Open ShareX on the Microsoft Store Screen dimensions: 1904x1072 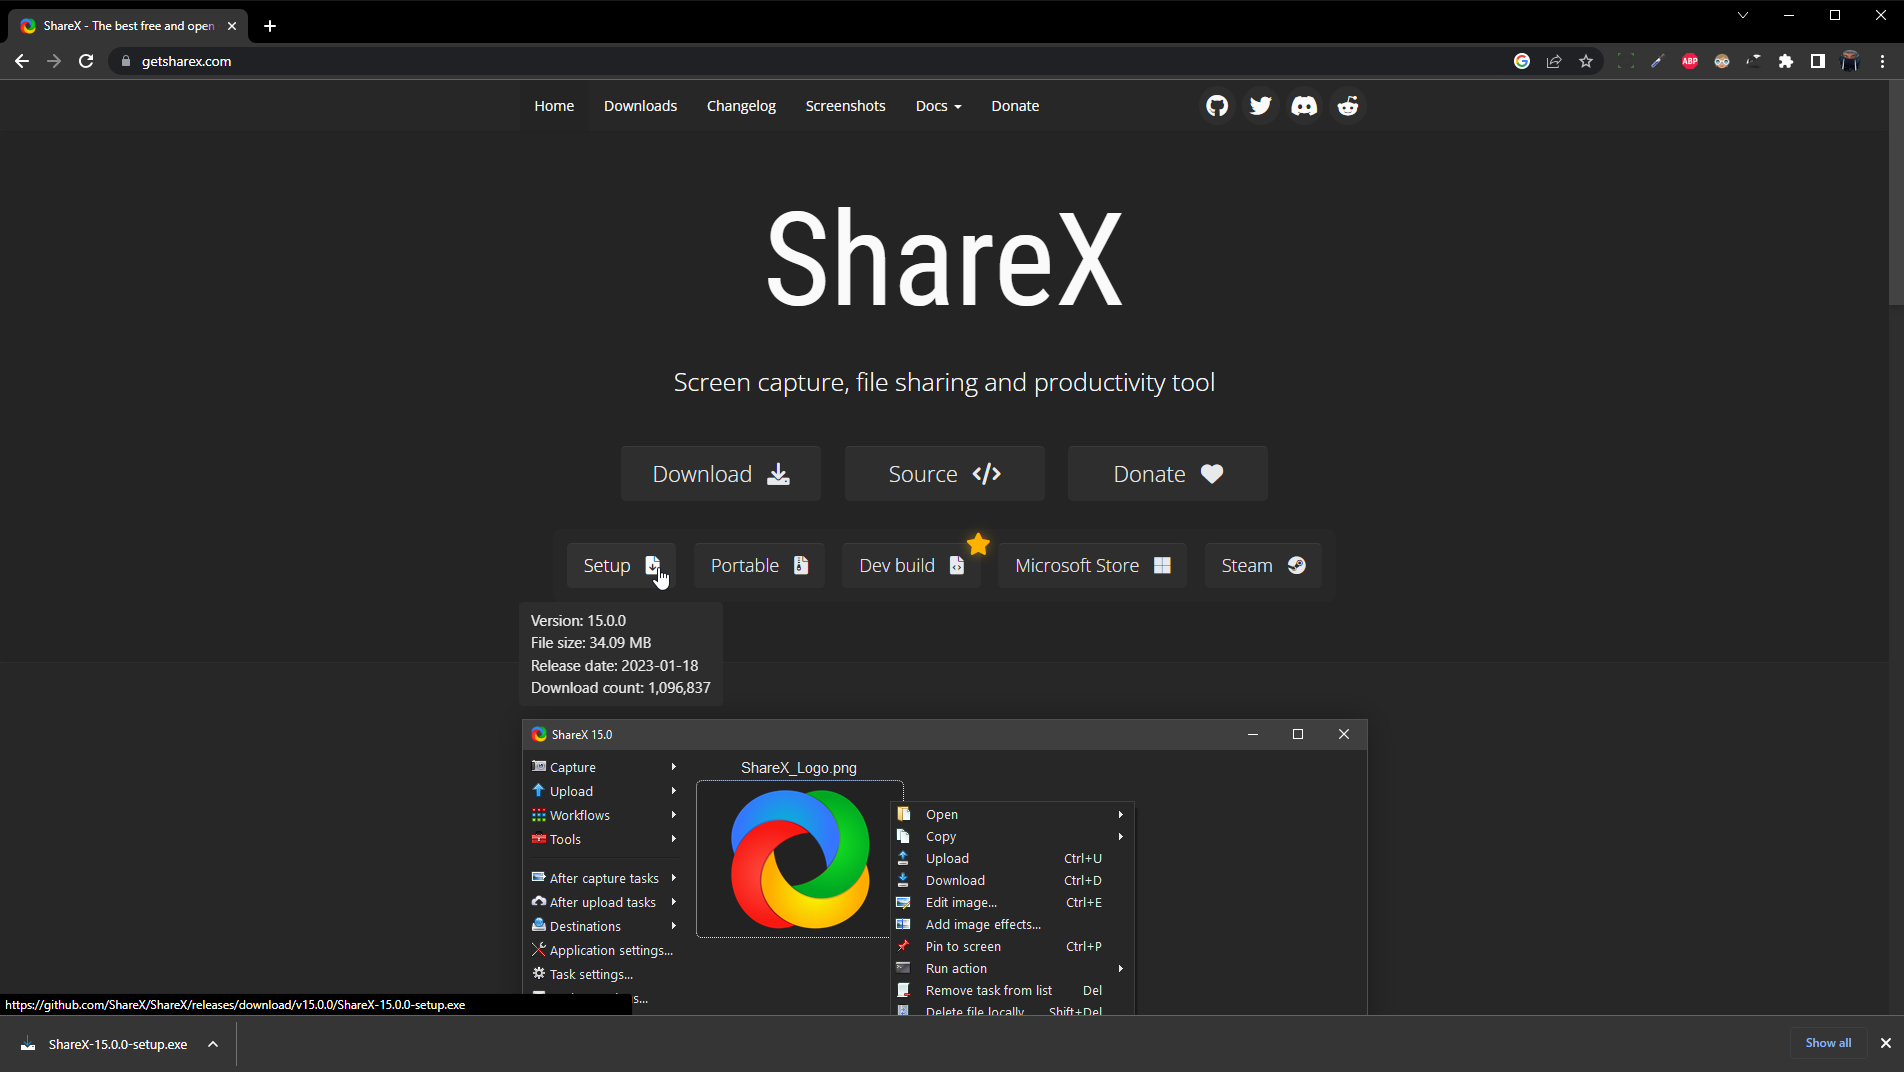pos(1090,565)
